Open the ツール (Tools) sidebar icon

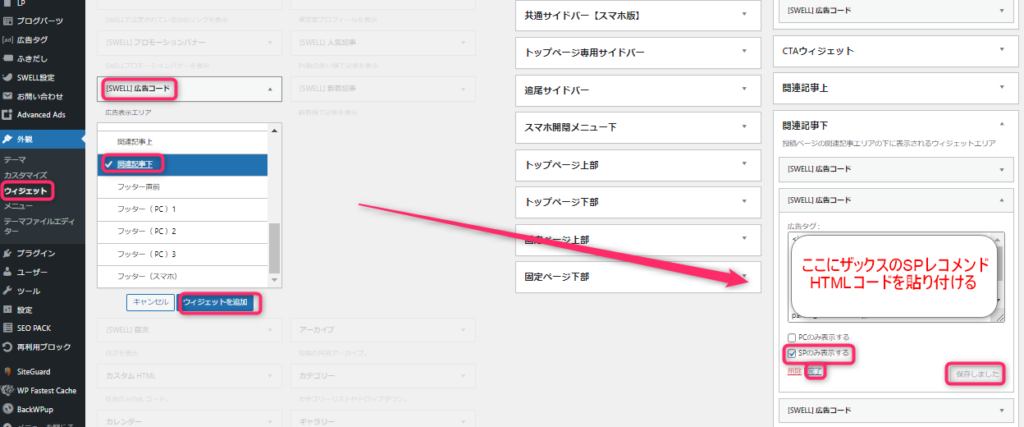[x=8, y=291]
